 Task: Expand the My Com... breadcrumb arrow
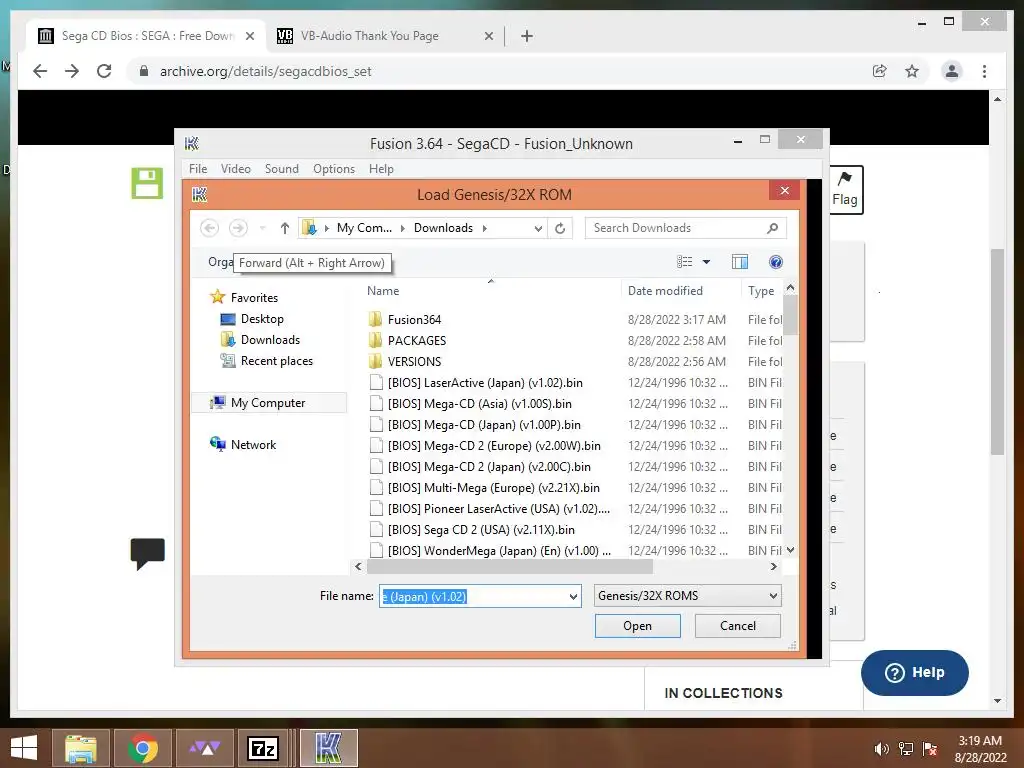click(402, 228)
